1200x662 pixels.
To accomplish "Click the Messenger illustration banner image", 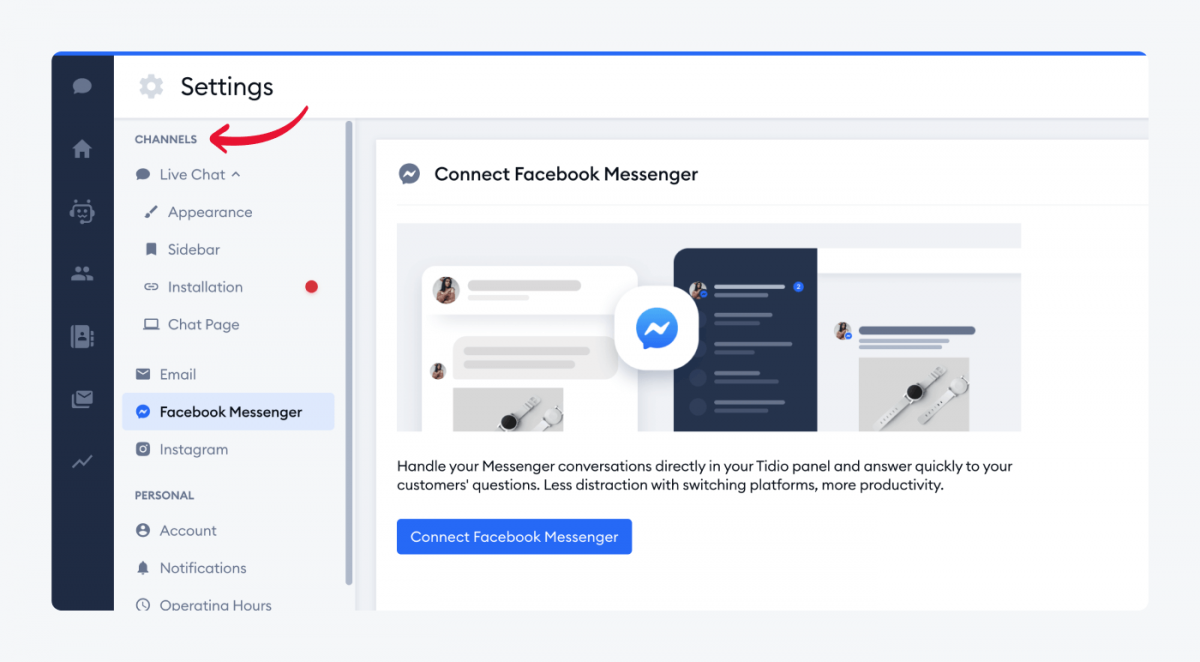I will point(709,327).
